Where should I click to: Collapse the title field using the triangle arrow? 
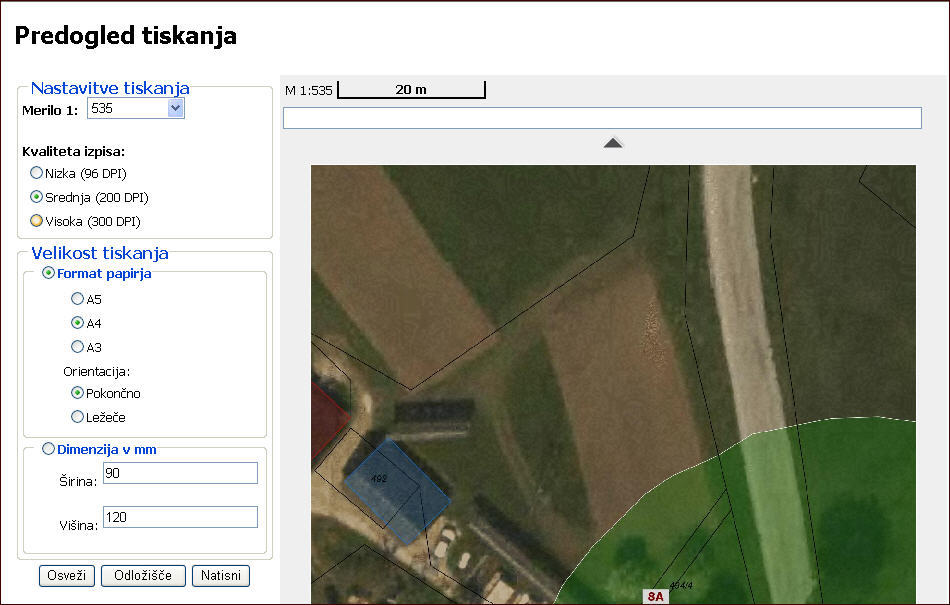click(613, 143)
